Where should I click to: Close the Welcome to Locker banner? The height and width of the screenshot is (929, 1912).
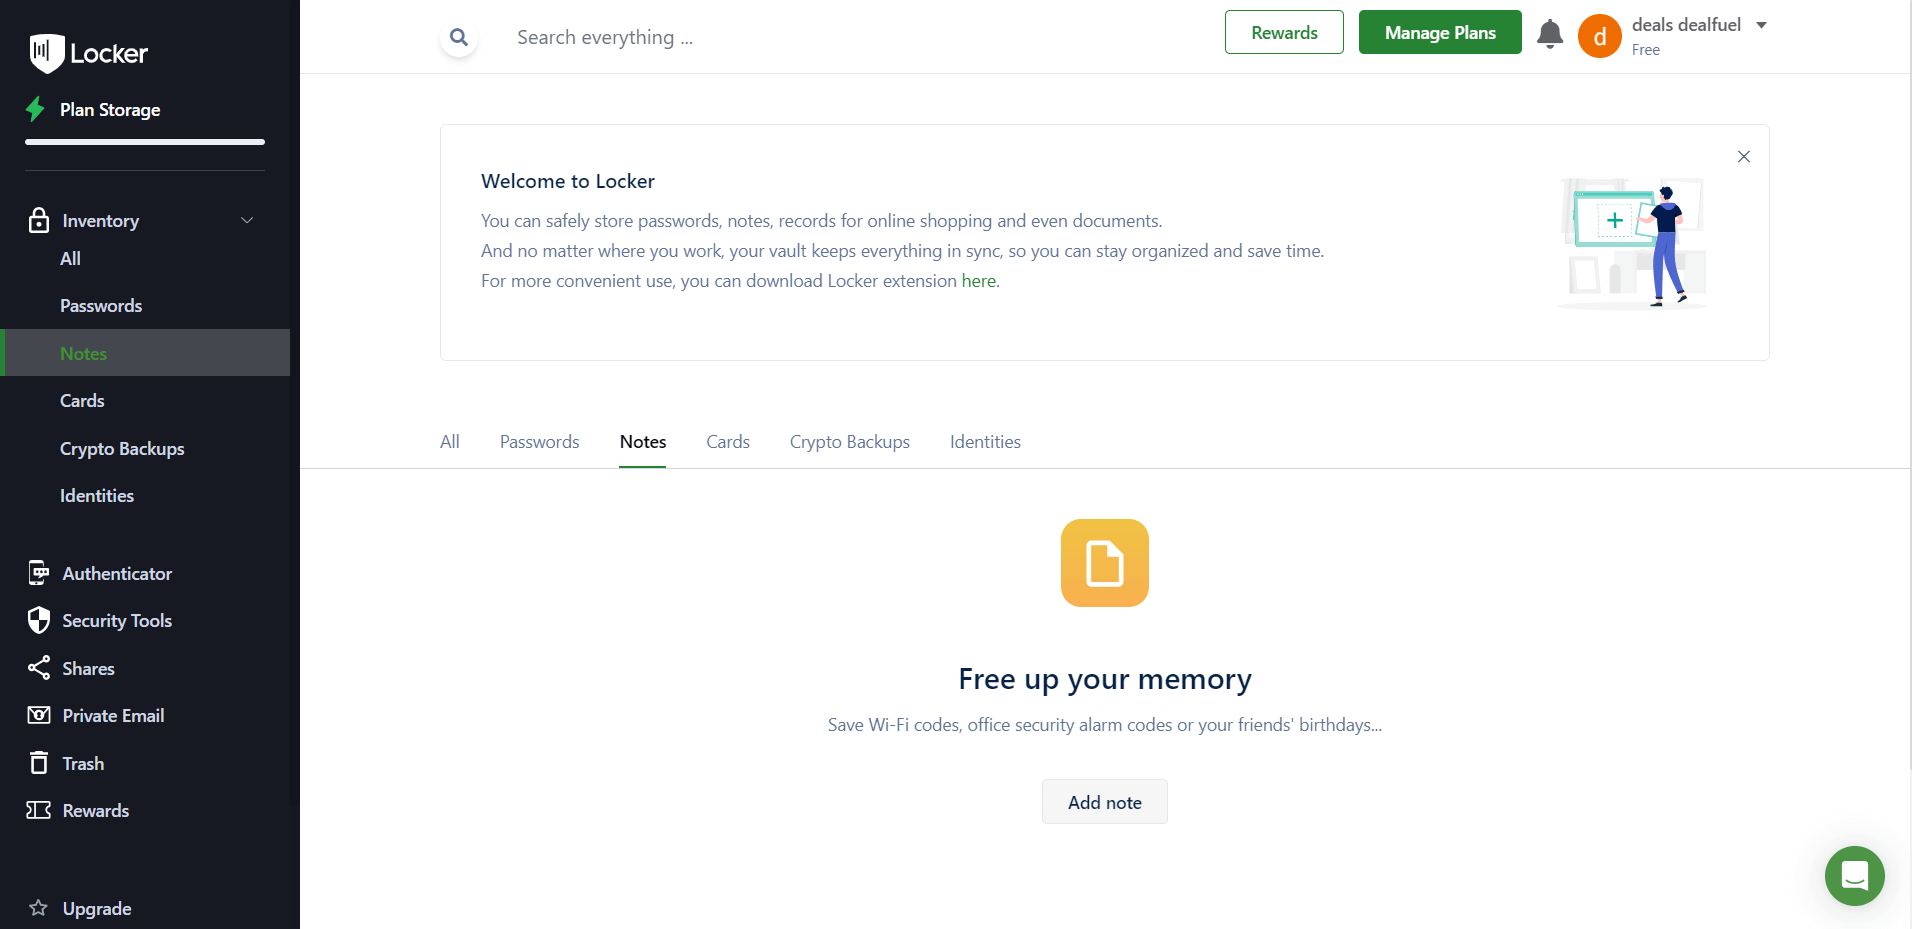click(x=1744, y=156)
